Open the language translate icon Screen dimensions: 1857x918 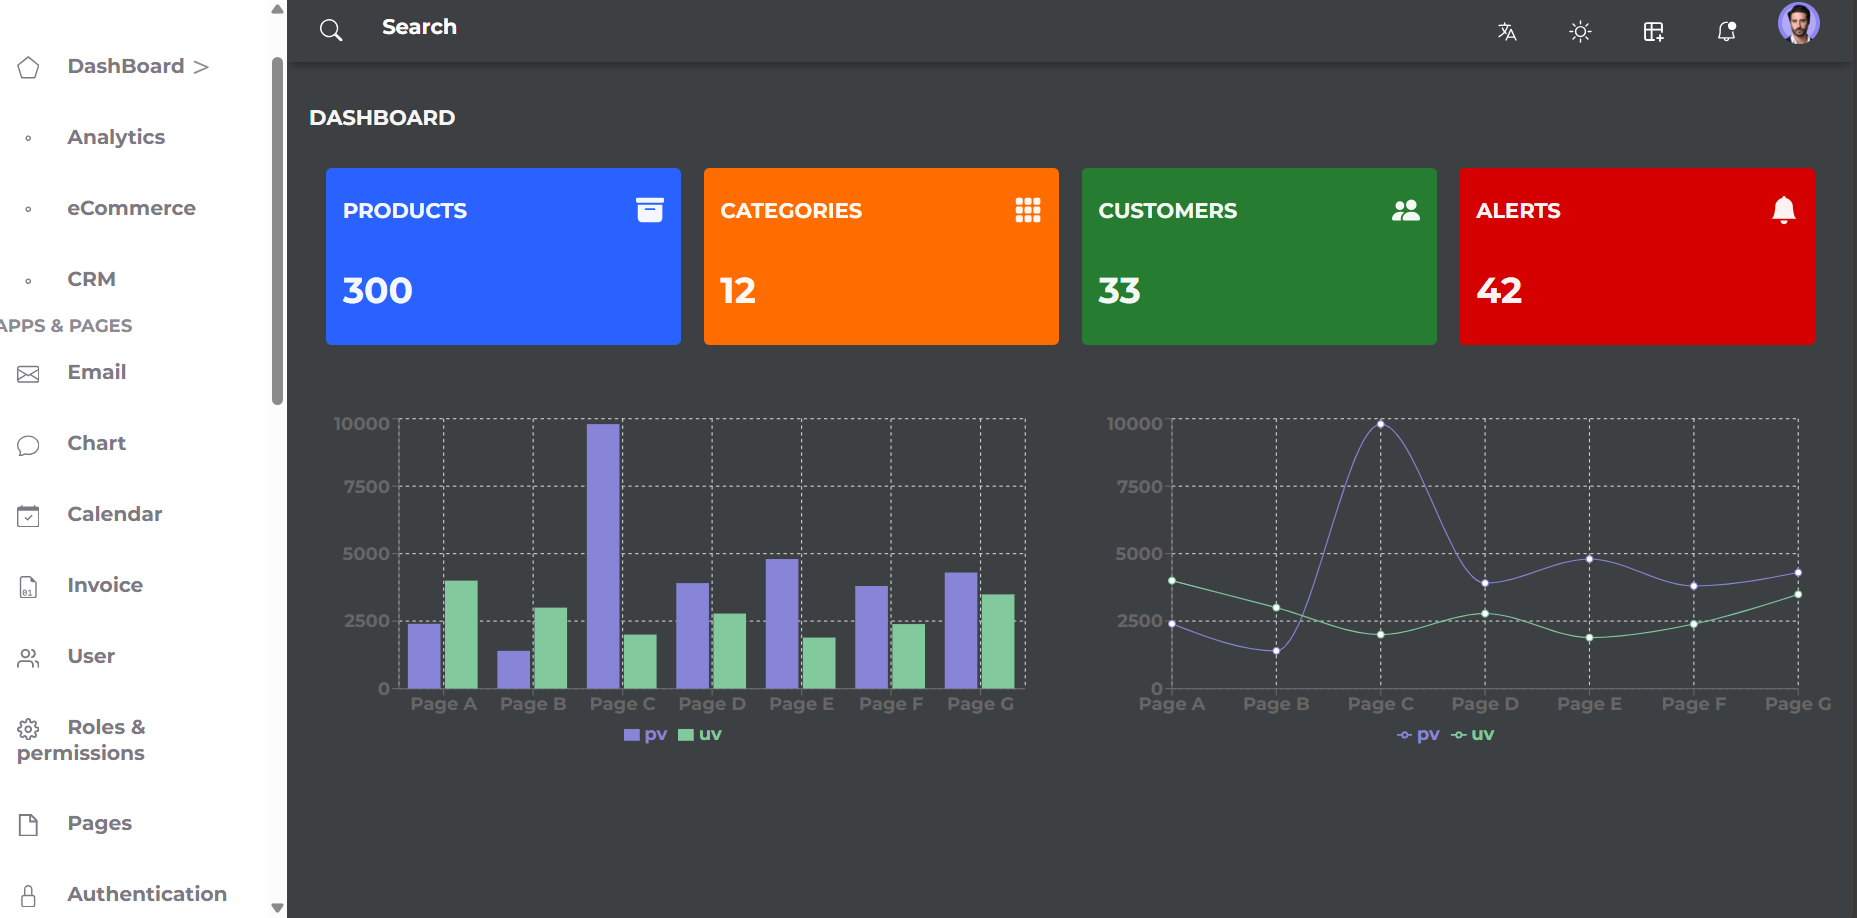(x=1507, y=32)
